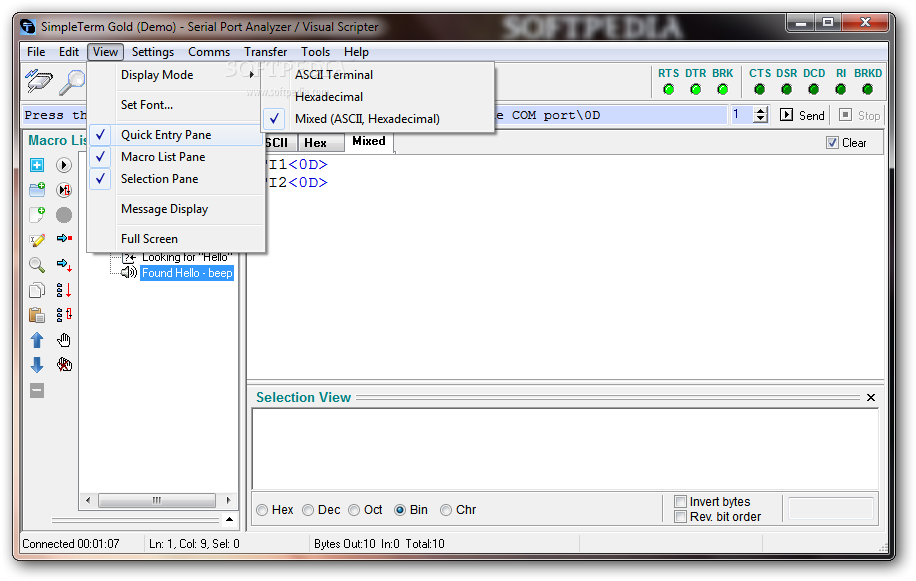Open the Edit menu
Screen dimensions: 916x581
point(69,52)
